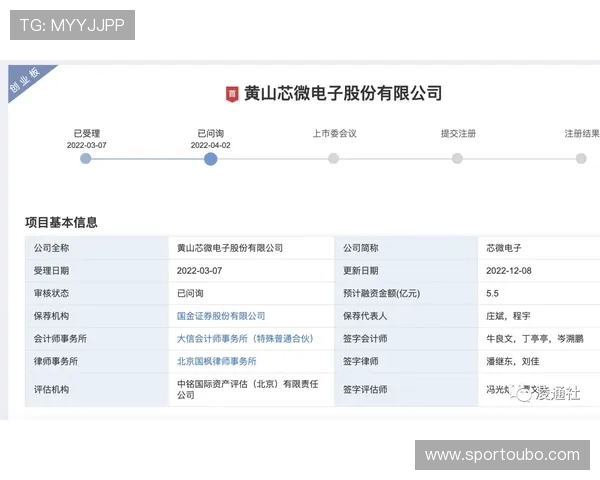This screenshot has width=600, height=480.
Task: Click the 预计融资金额(亿元) label cell
Action: [406, 293]
